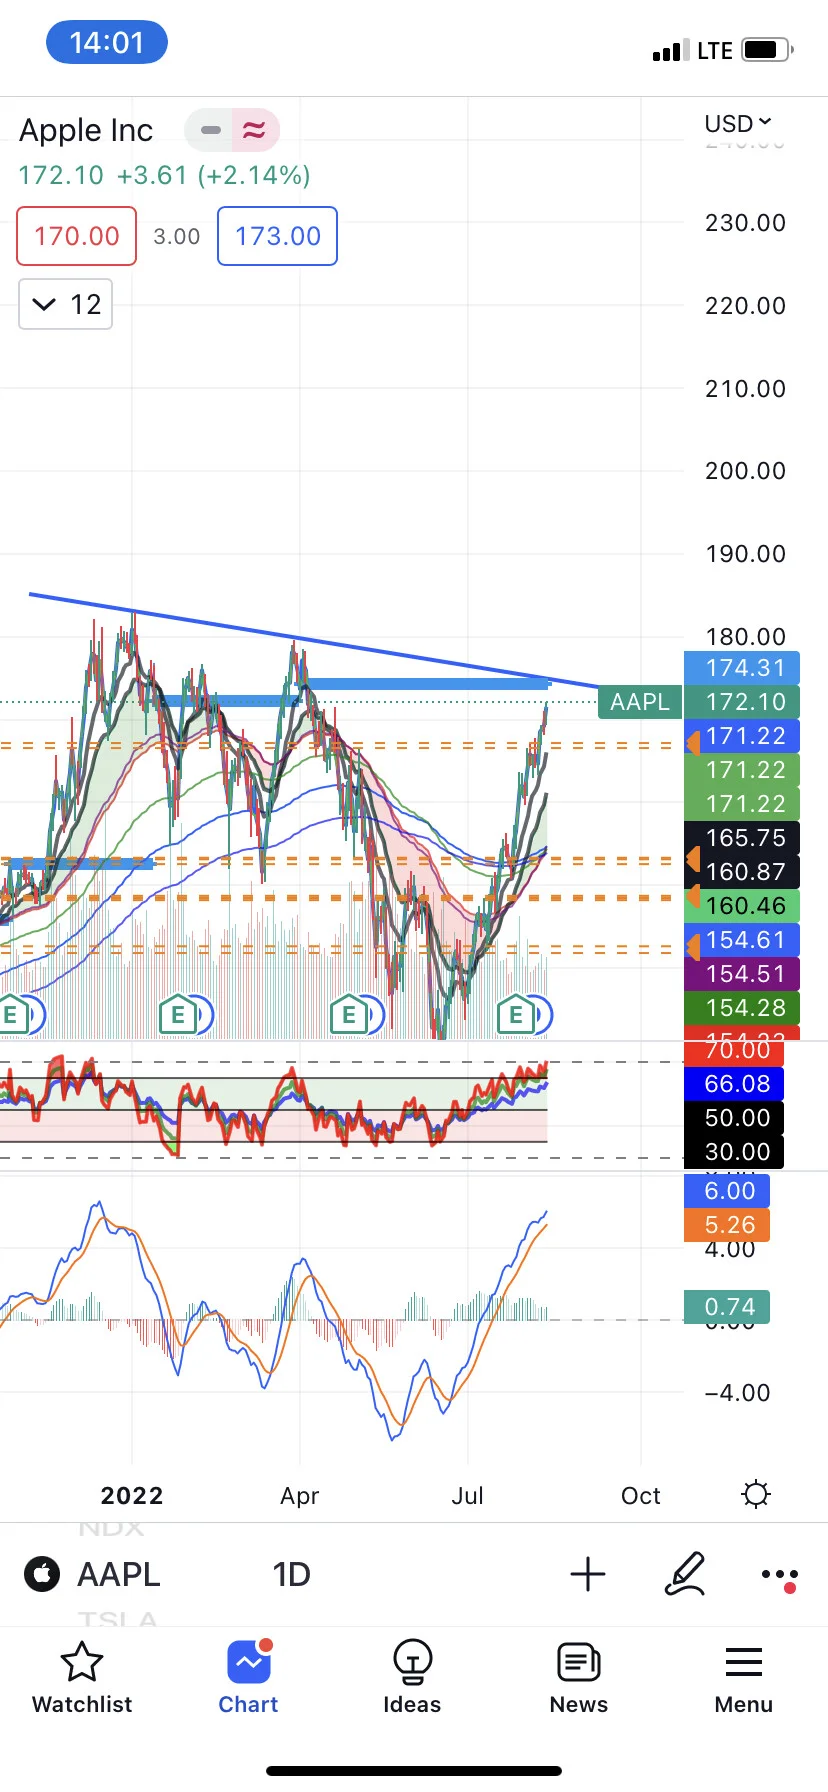The width and height of the screenshot is (828, 1792).
Task: Tap the Jul time axis label
Action: (x=467, y=1496)
